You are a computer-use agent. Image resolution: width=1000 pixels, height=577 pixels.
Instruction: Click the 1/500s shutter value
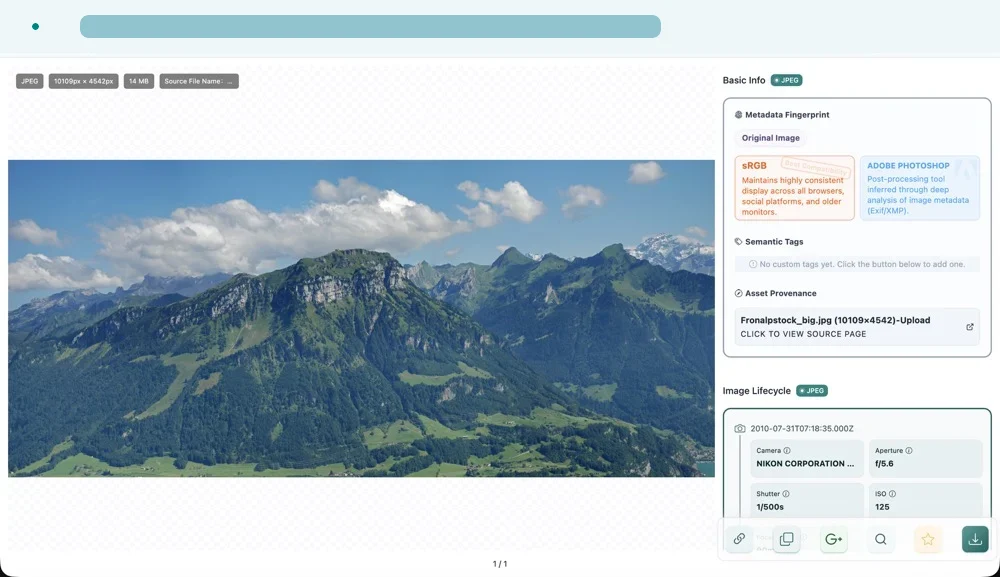coord(770,507)
